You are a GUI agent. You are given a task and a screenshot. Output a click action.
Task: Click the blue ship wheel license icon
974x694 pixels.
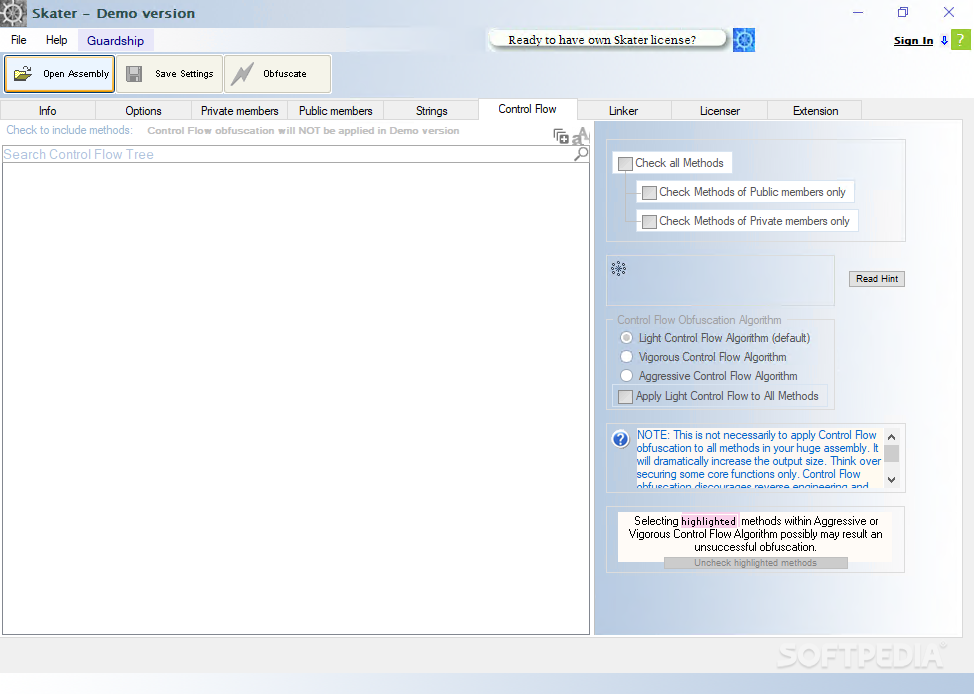click(x=744, y=40)
